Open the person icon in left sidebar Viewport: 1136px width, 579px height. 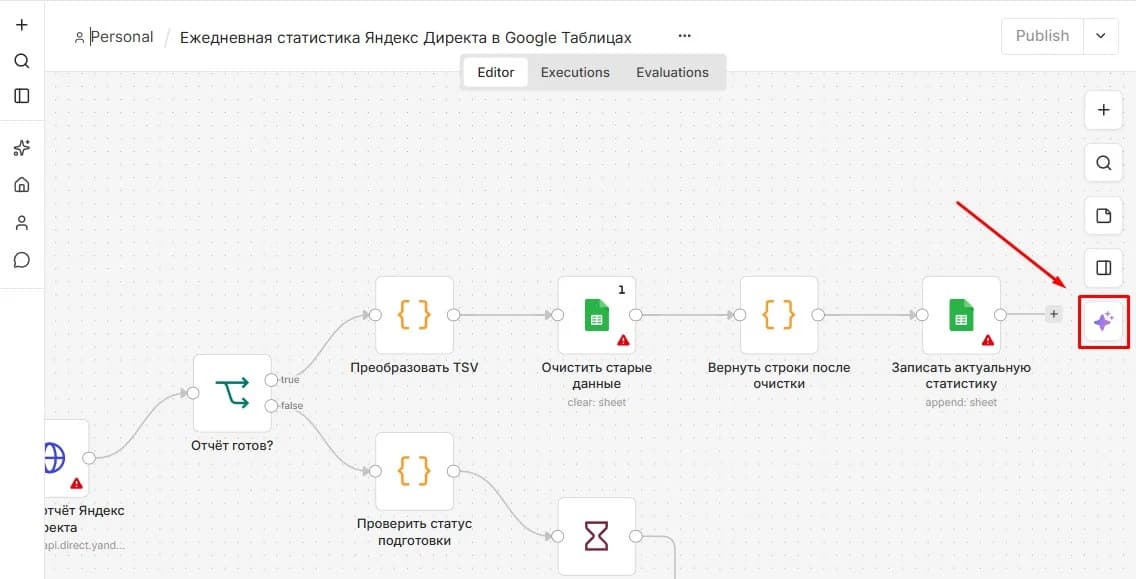22,222
